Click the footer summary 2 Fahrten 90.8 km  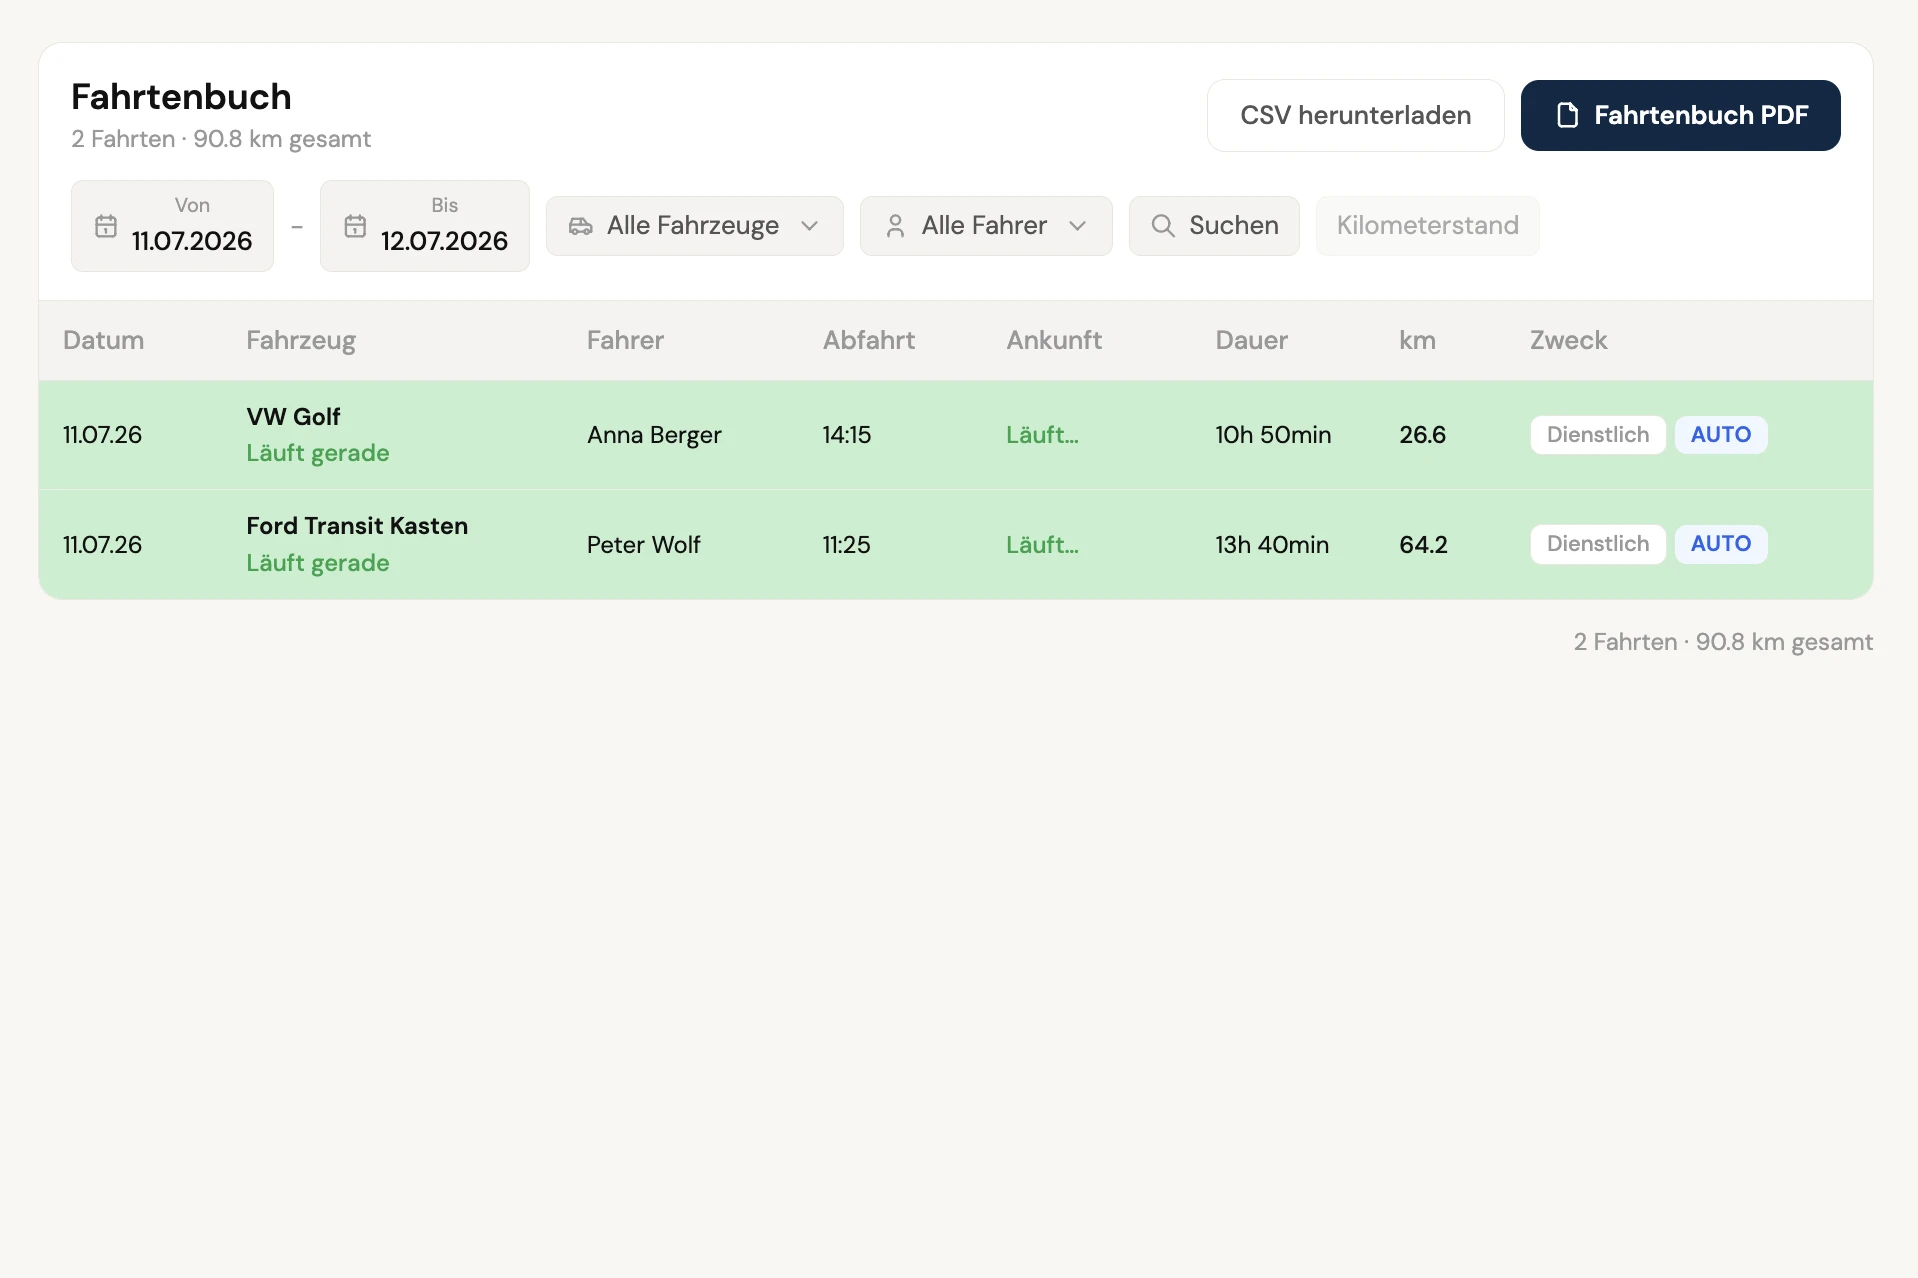point(1723,642)
